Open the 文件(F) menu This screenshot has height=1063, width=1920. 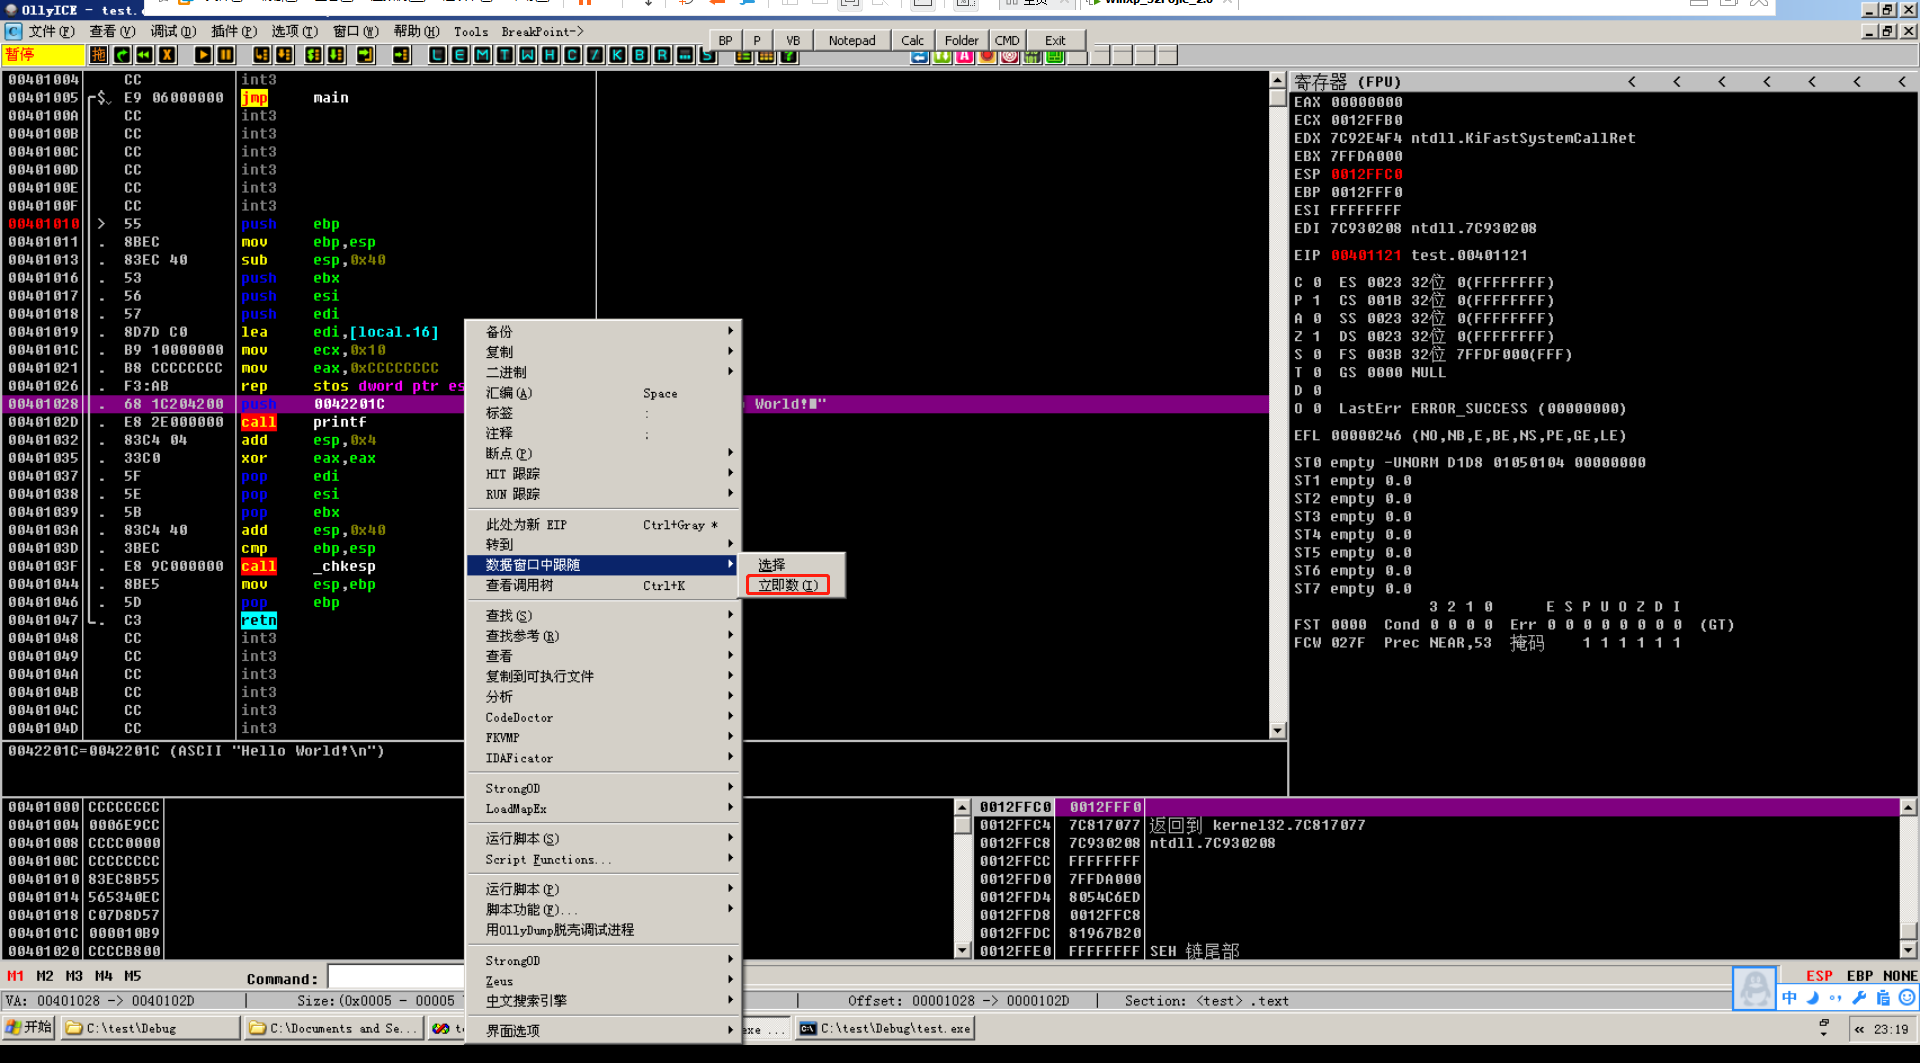[51, 31]
